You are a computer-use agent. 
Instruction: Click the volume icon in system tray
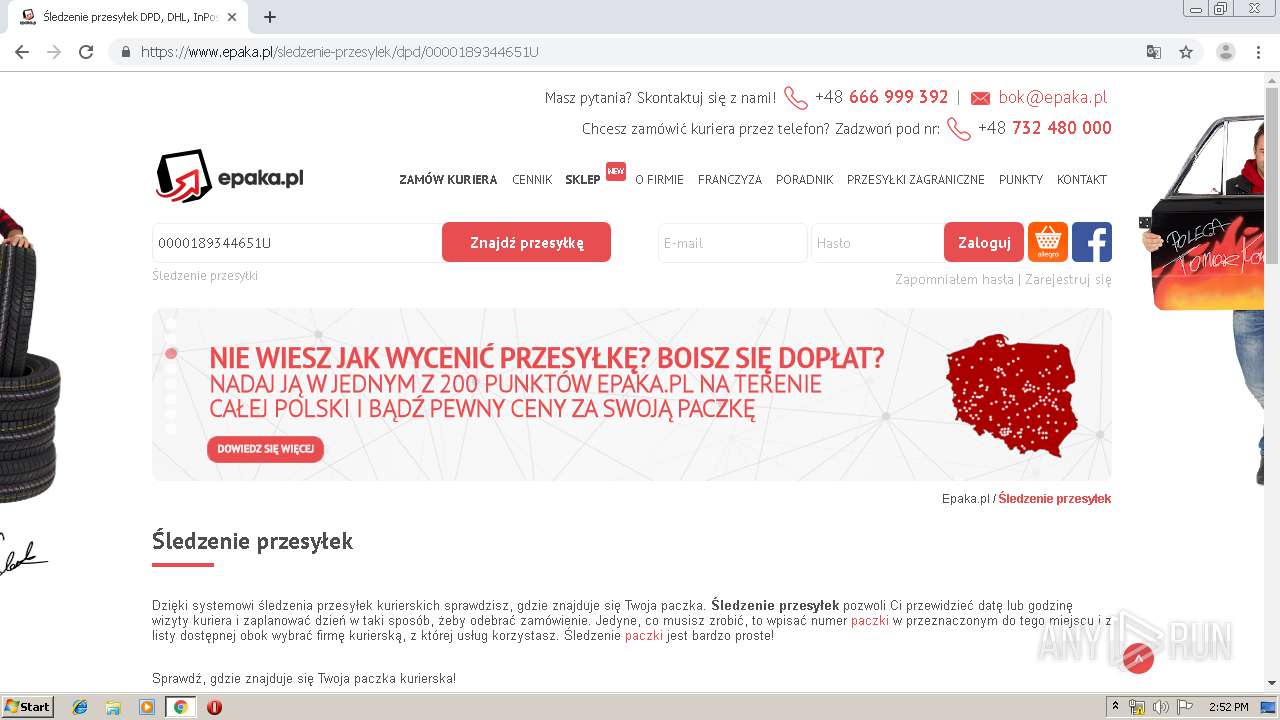(x=1160, y=707)
